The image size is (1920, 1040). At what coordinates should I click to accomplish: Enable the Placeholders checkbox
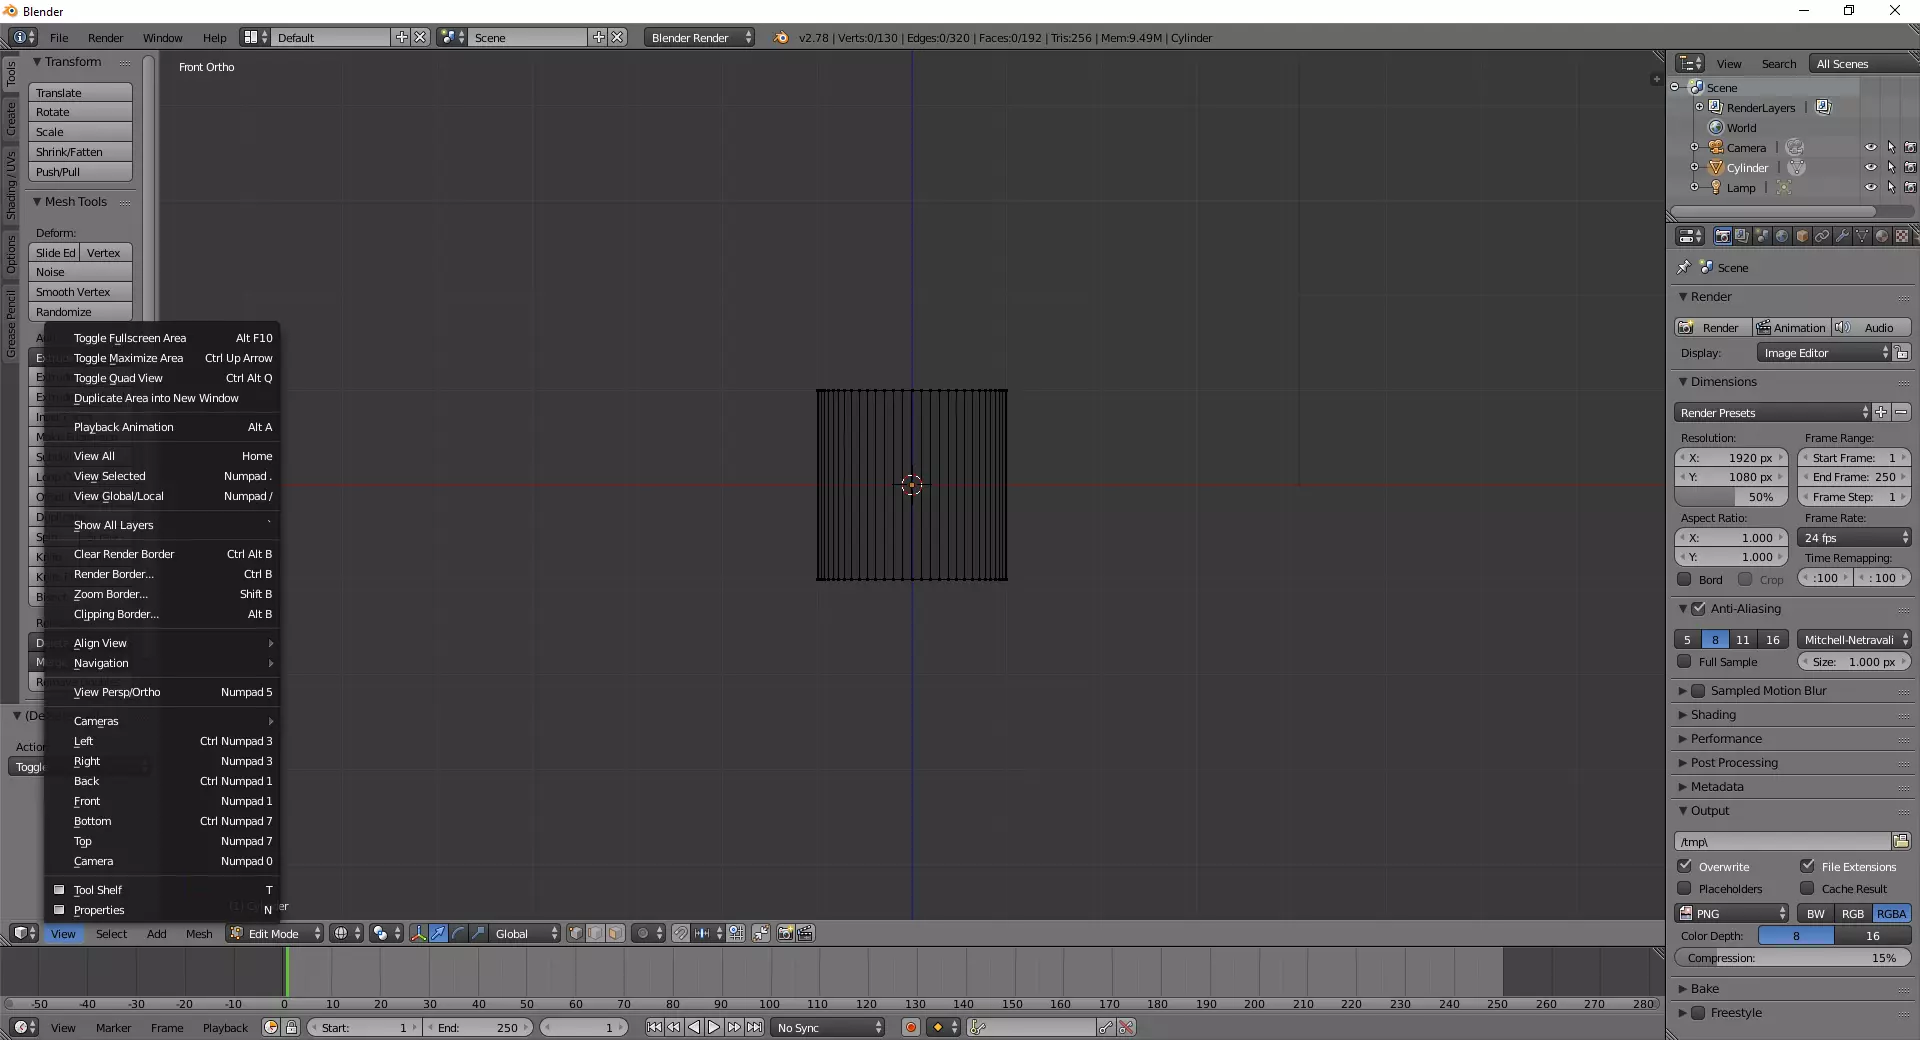tap(1685, 888)
